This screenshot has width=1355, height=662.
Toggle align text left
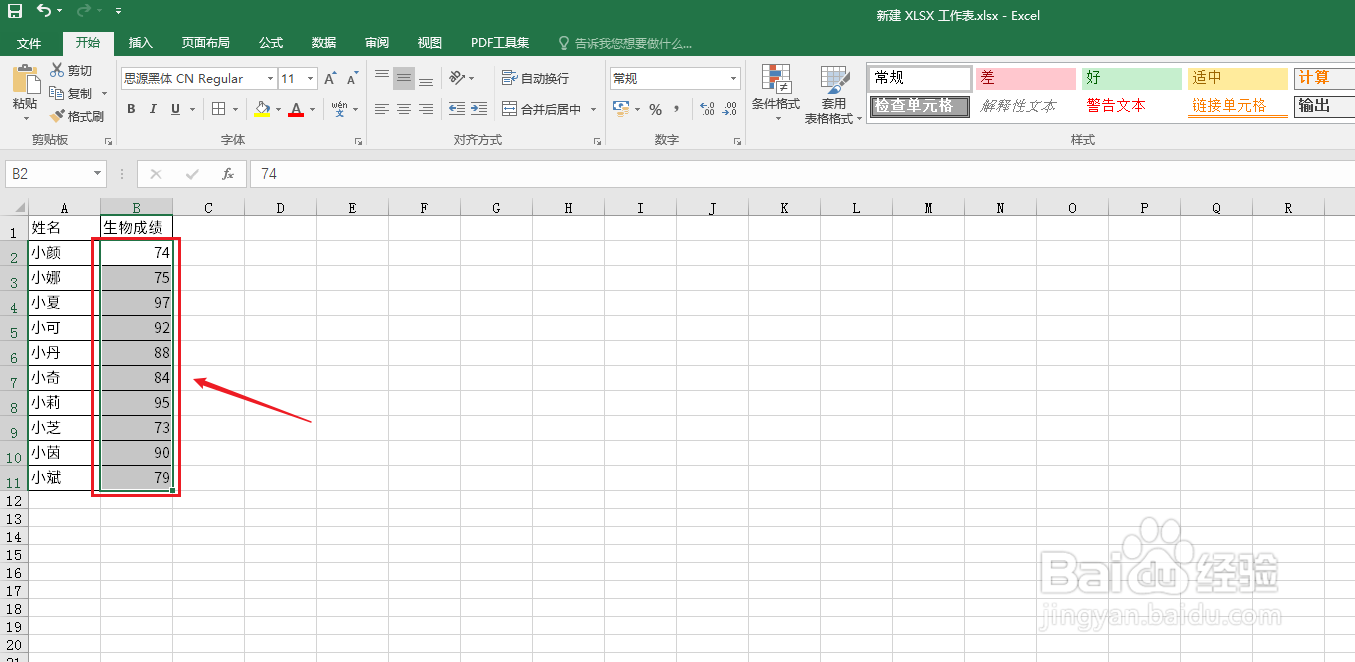(x=382, y=109)
